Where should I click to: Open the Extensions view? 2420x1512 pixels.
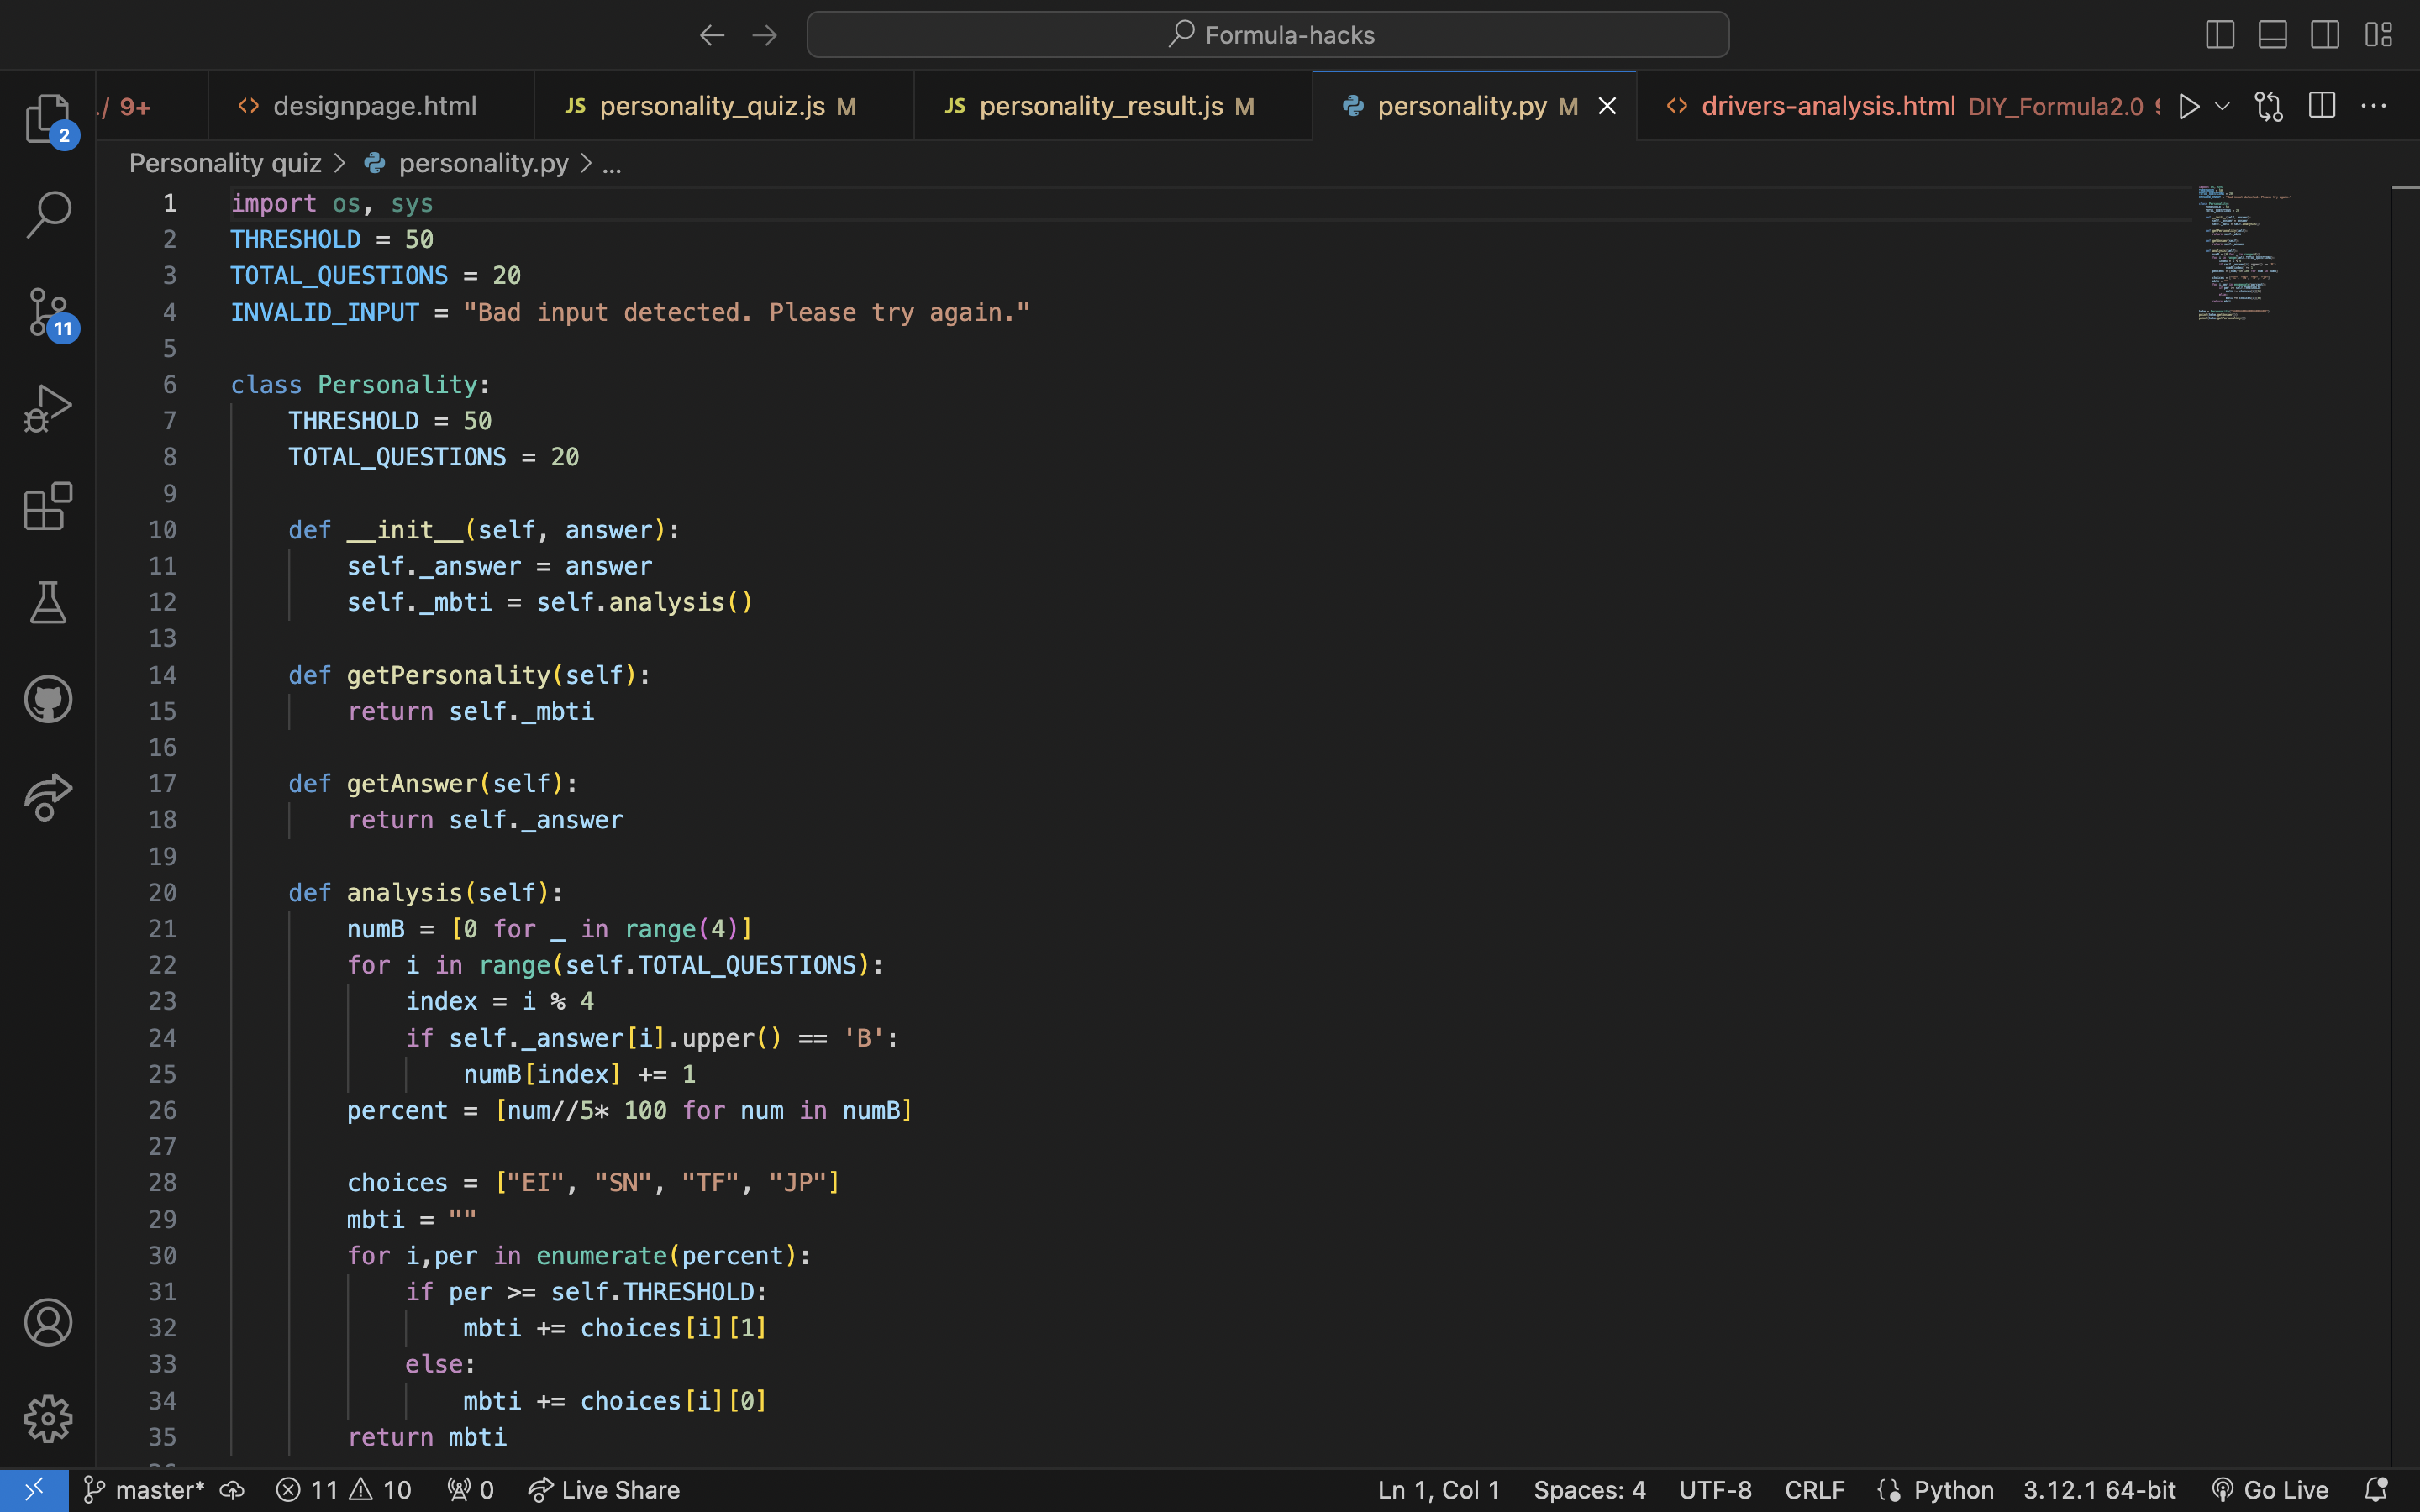47,506
